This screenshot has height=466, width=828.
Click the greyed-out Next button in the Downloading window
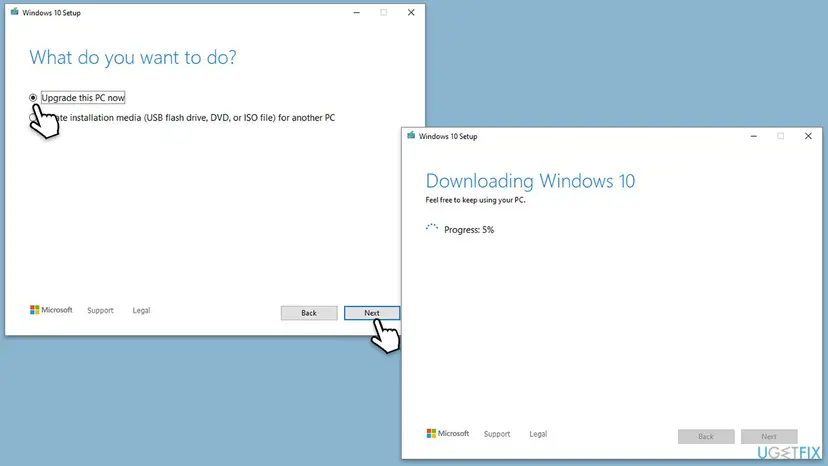769,436
